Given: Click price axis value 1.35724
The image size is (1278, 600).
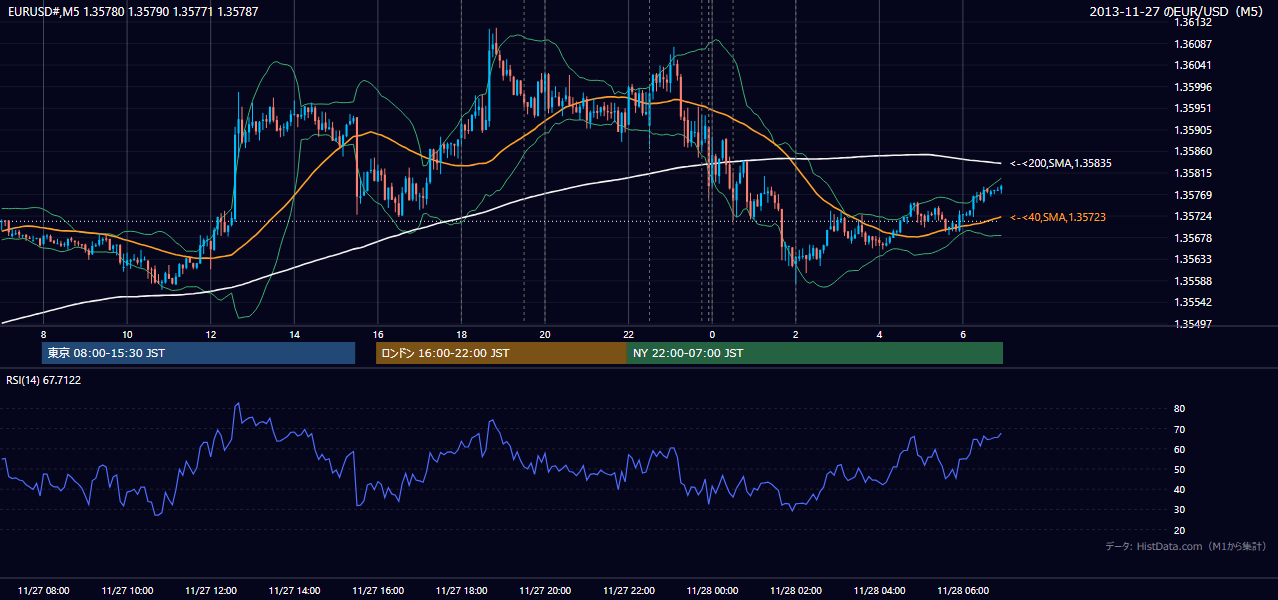Looking at the screenshot, I should pos(1193,216).
